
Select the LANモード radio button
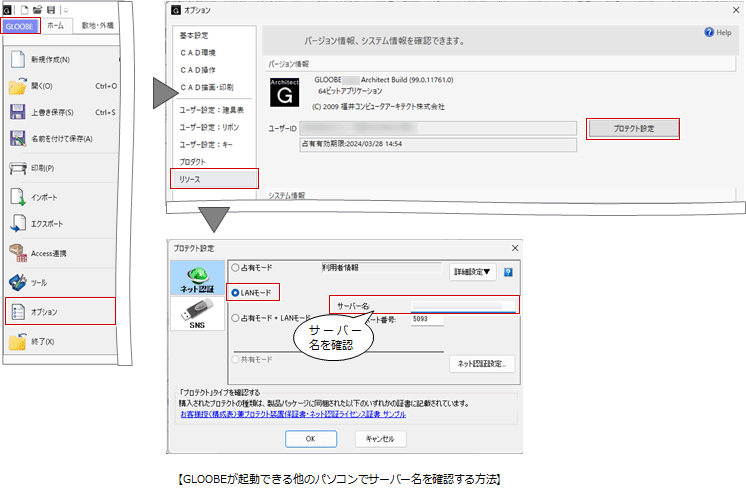236,293
